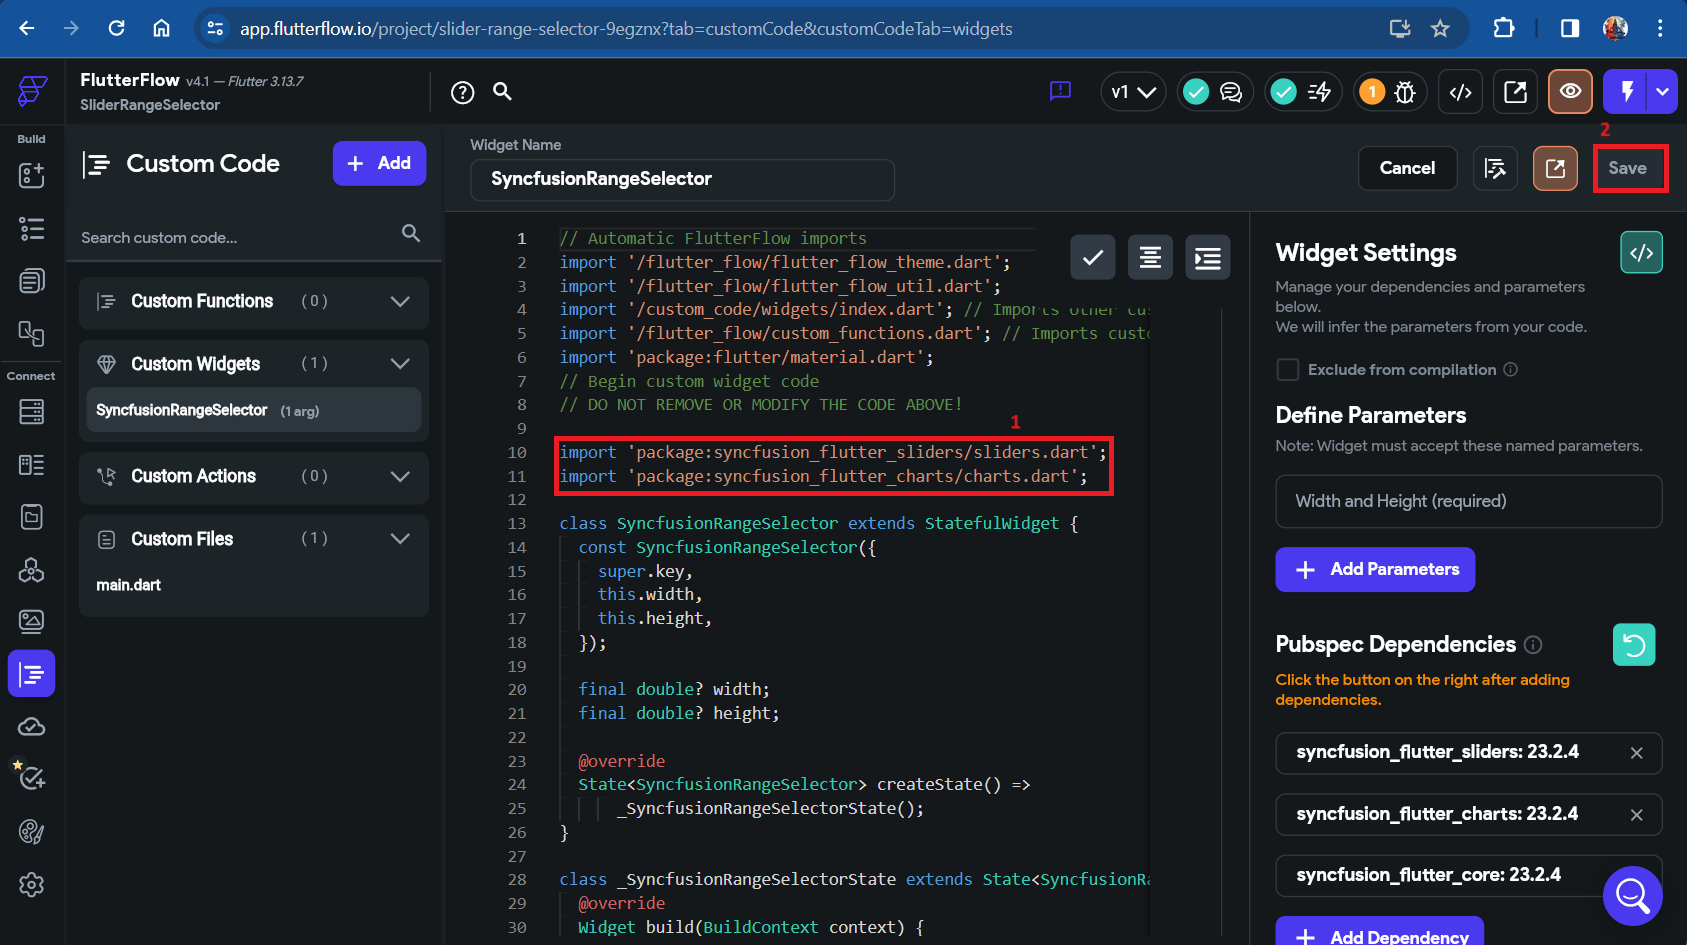
Task: Click the Add Parameters button
Action: [1375, 570]
